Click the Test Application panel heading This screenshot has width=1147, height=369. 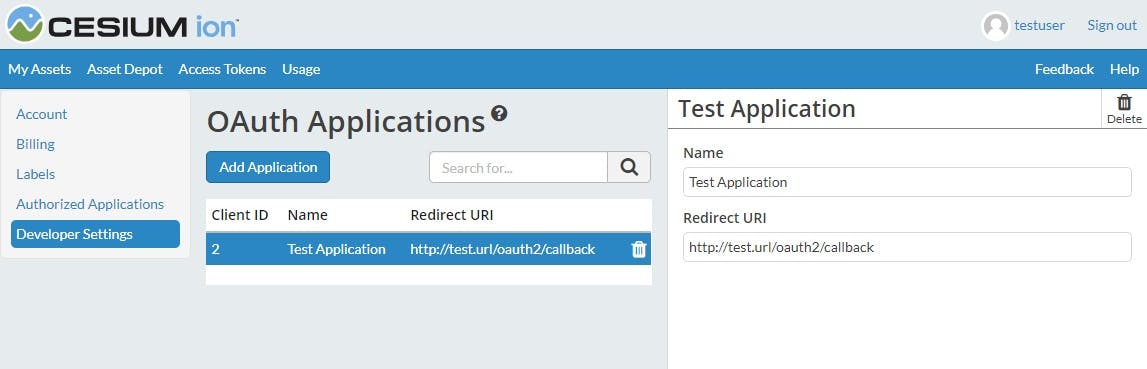767,108
